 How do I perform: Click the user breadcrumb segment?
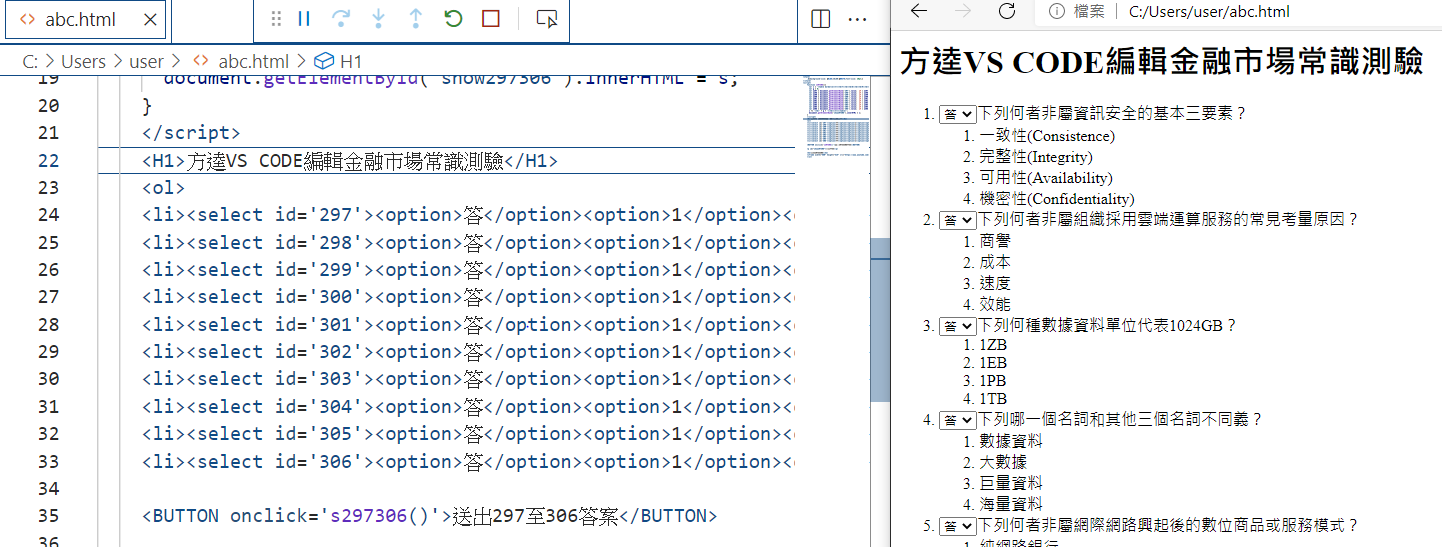point(146,62)
